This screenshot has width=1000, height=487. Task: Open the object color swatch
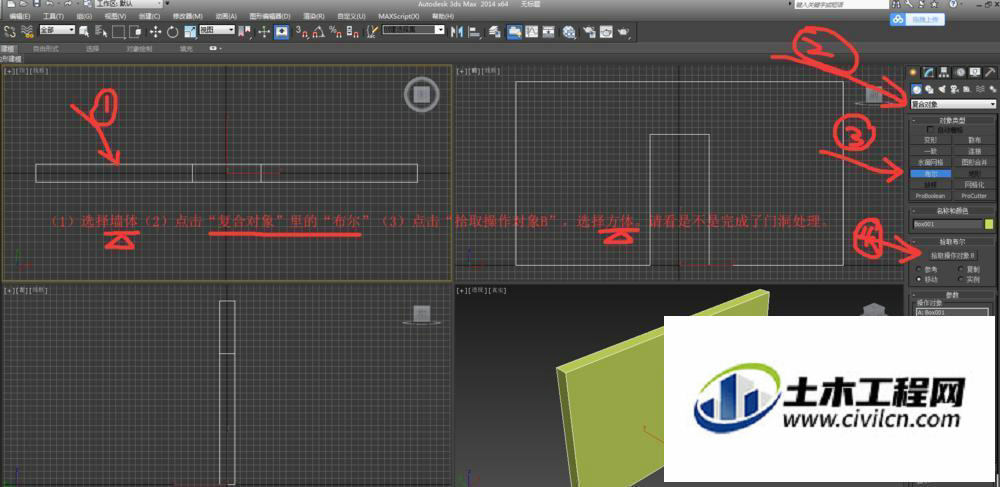[989, 224]
